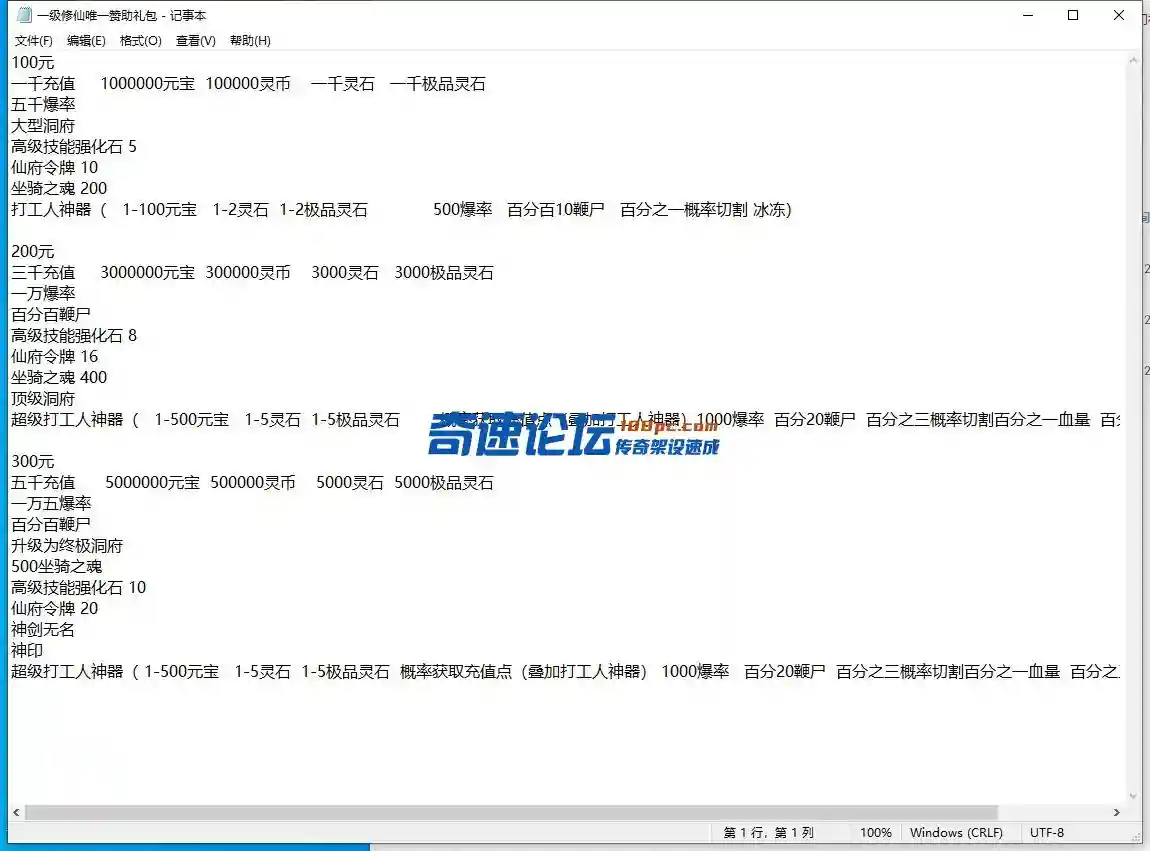Click the 100% zoom status entry

tap(876, 833)
